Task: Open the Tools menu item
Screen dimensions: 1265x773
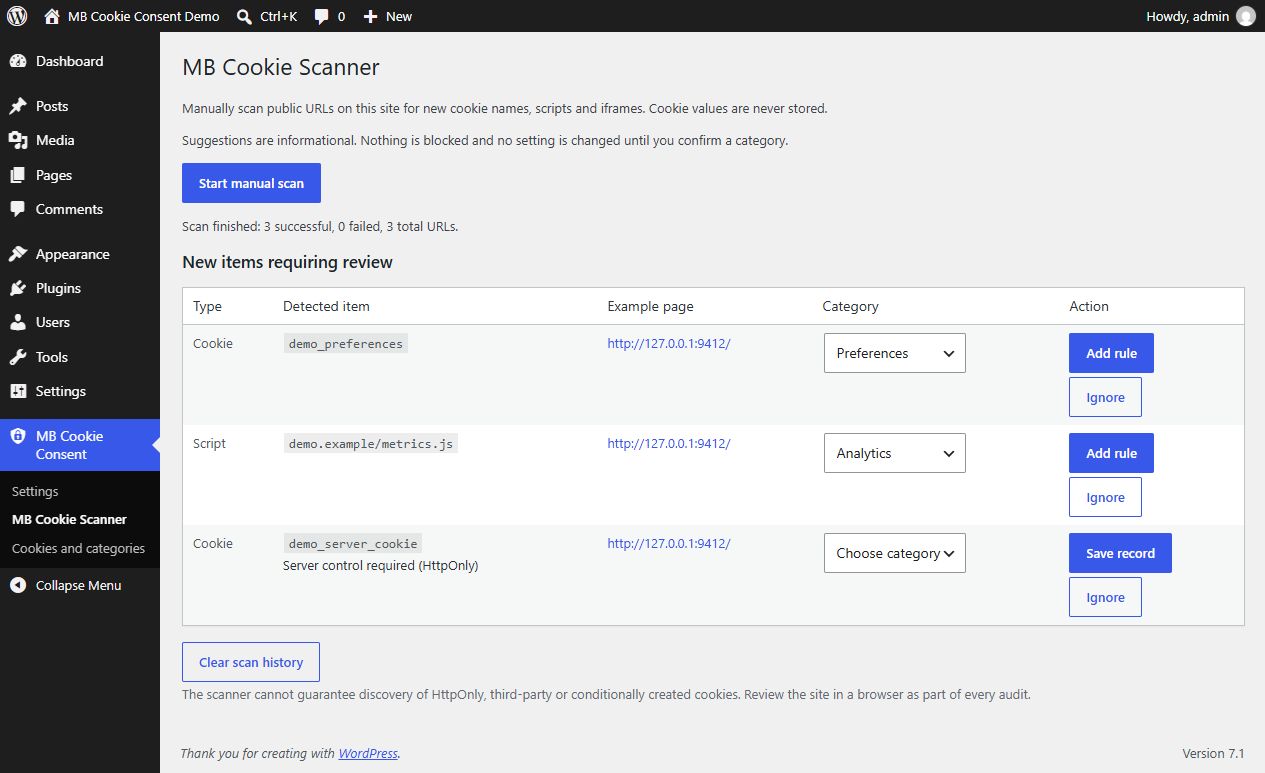Action: coord(80,357)
